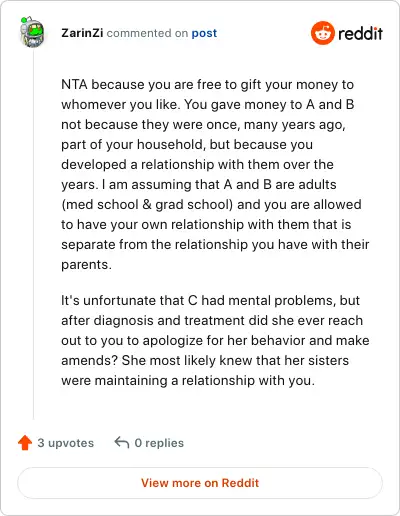Click the ZarinZi robot avatar image
The height and width of the screenshot is (516, 400).
pos(32,32)
